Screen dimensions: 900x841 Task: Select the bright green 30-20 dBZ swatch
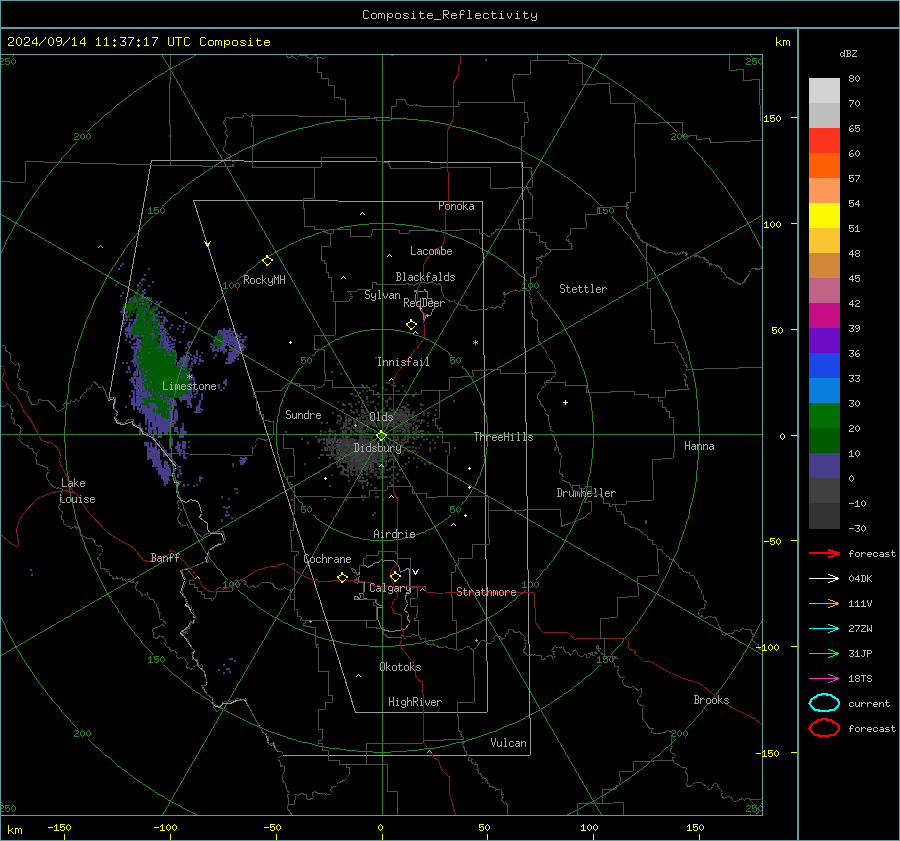[824, 416]
